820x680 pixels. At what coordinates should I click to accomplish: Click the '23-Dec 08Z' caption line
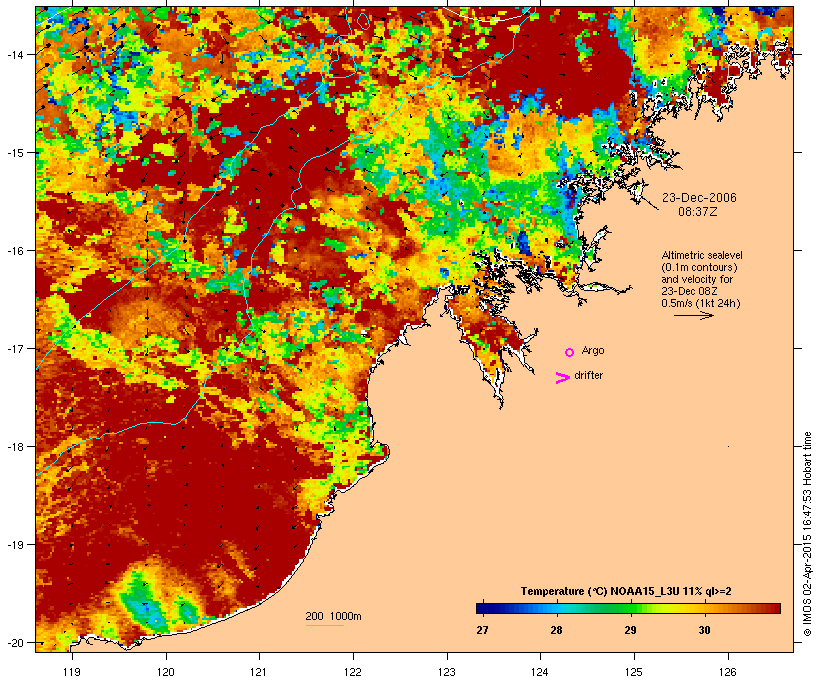tap(689, 291)
